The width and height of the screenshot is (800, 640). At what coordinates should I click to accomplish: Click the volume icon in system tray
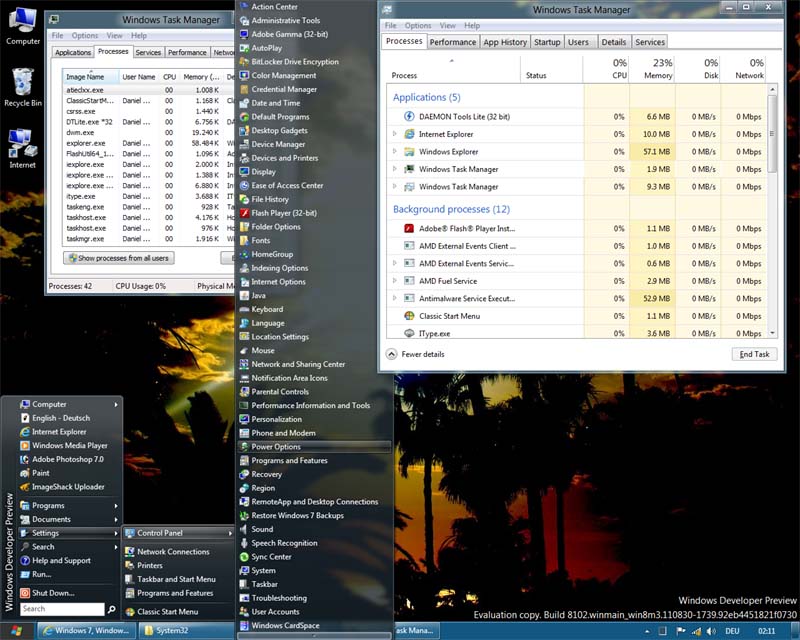(x=711, y=631)
